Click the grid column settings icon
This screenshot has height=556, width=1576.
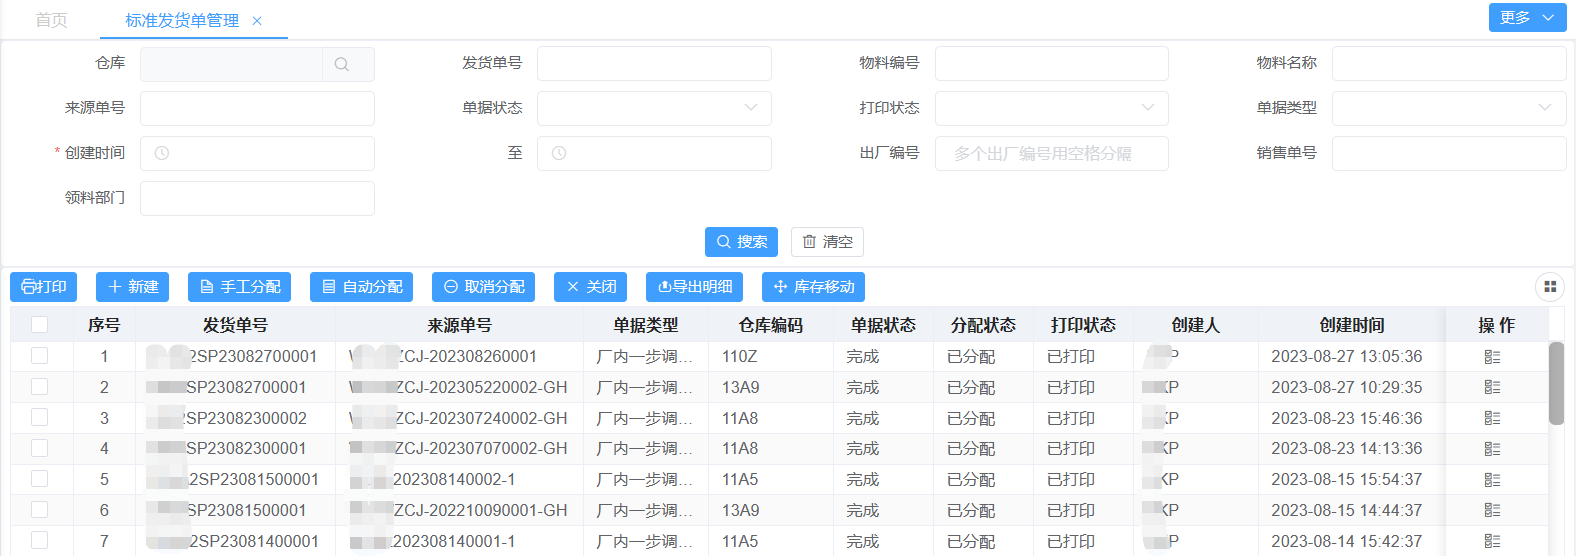[1549, 287]
